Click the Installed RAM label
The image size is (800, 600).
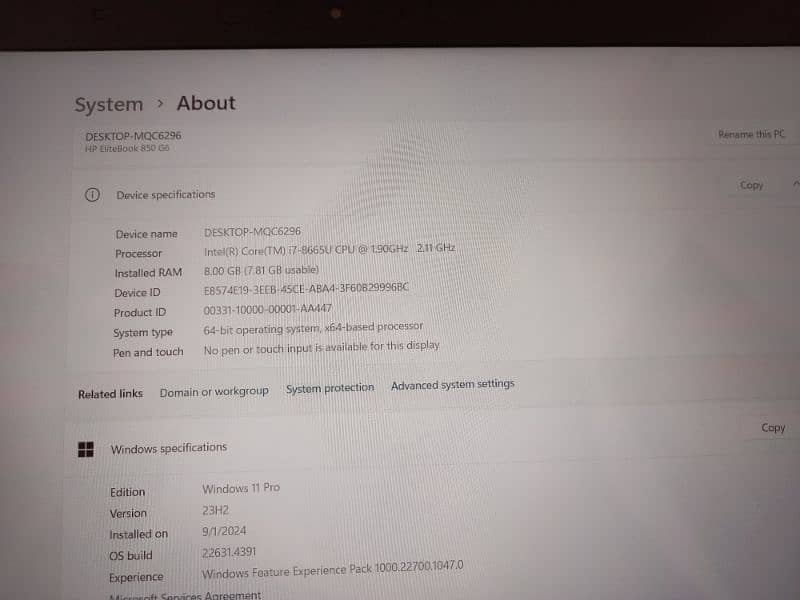[x=148, y=273]
